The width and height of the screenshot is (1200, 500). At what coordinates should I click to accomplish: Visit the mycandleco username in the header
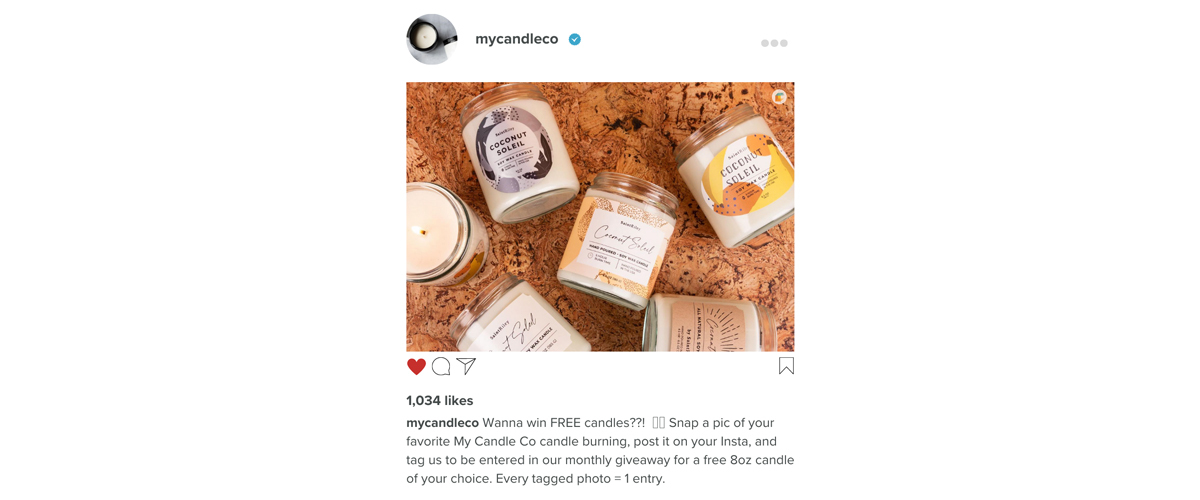coord(517,39)
